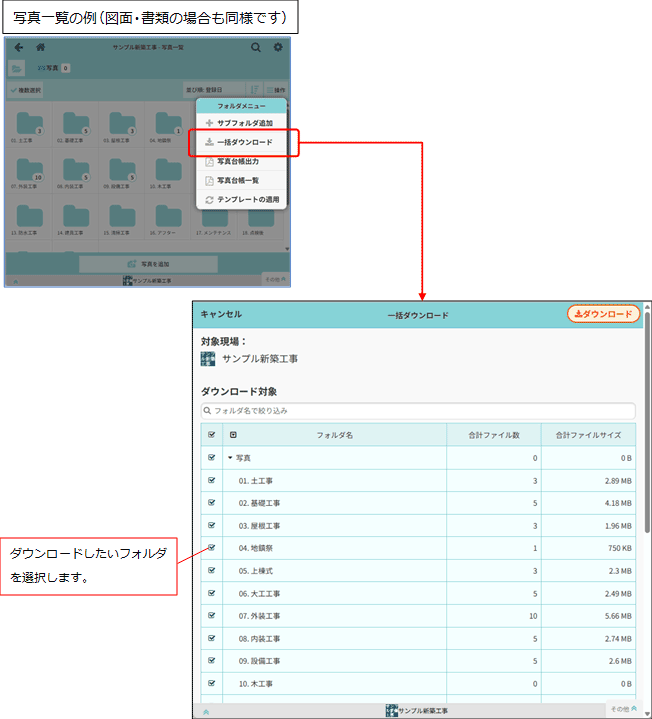
Task: Open the home icon in header
Action: point(40,47)
